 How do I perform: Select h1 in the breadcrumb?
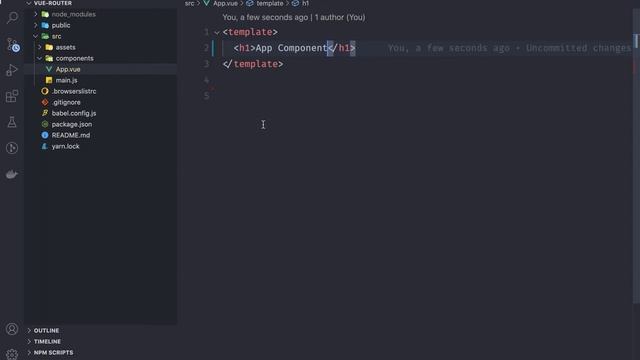tap(305, 3)
